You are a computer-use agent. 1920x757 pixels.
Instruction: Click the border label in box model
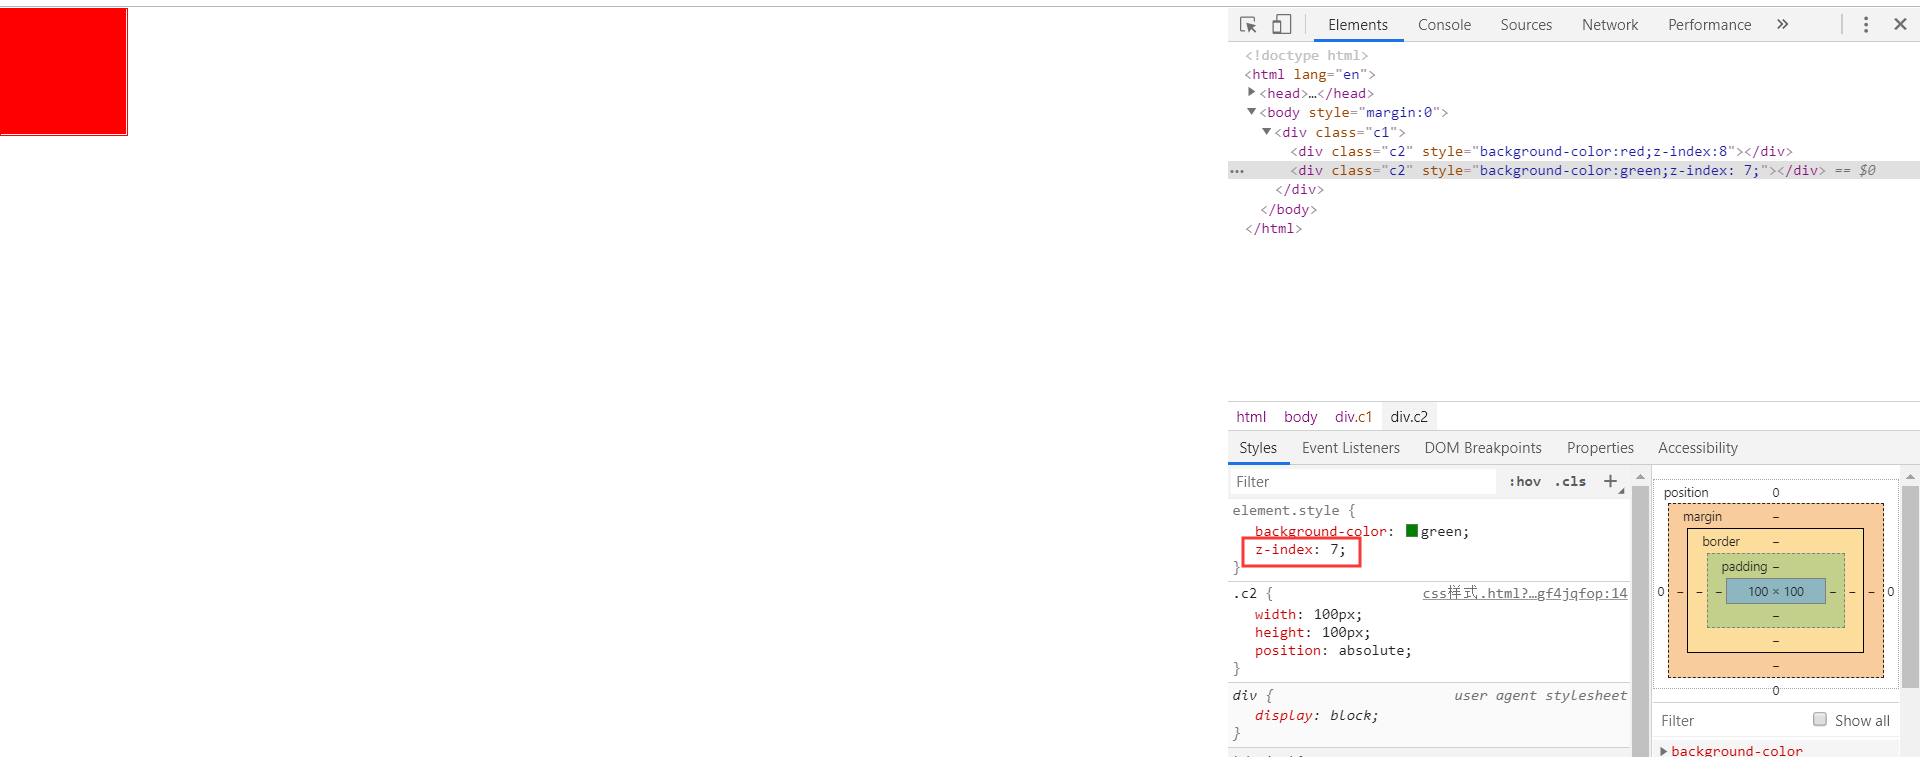click(1721, 542)
